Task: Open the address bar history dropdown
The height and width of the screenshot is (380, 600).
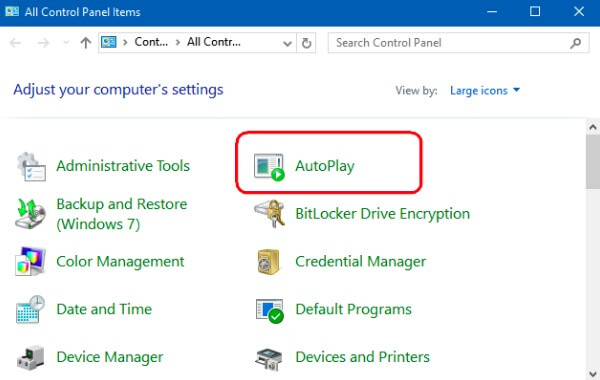Action: point(287,43)
